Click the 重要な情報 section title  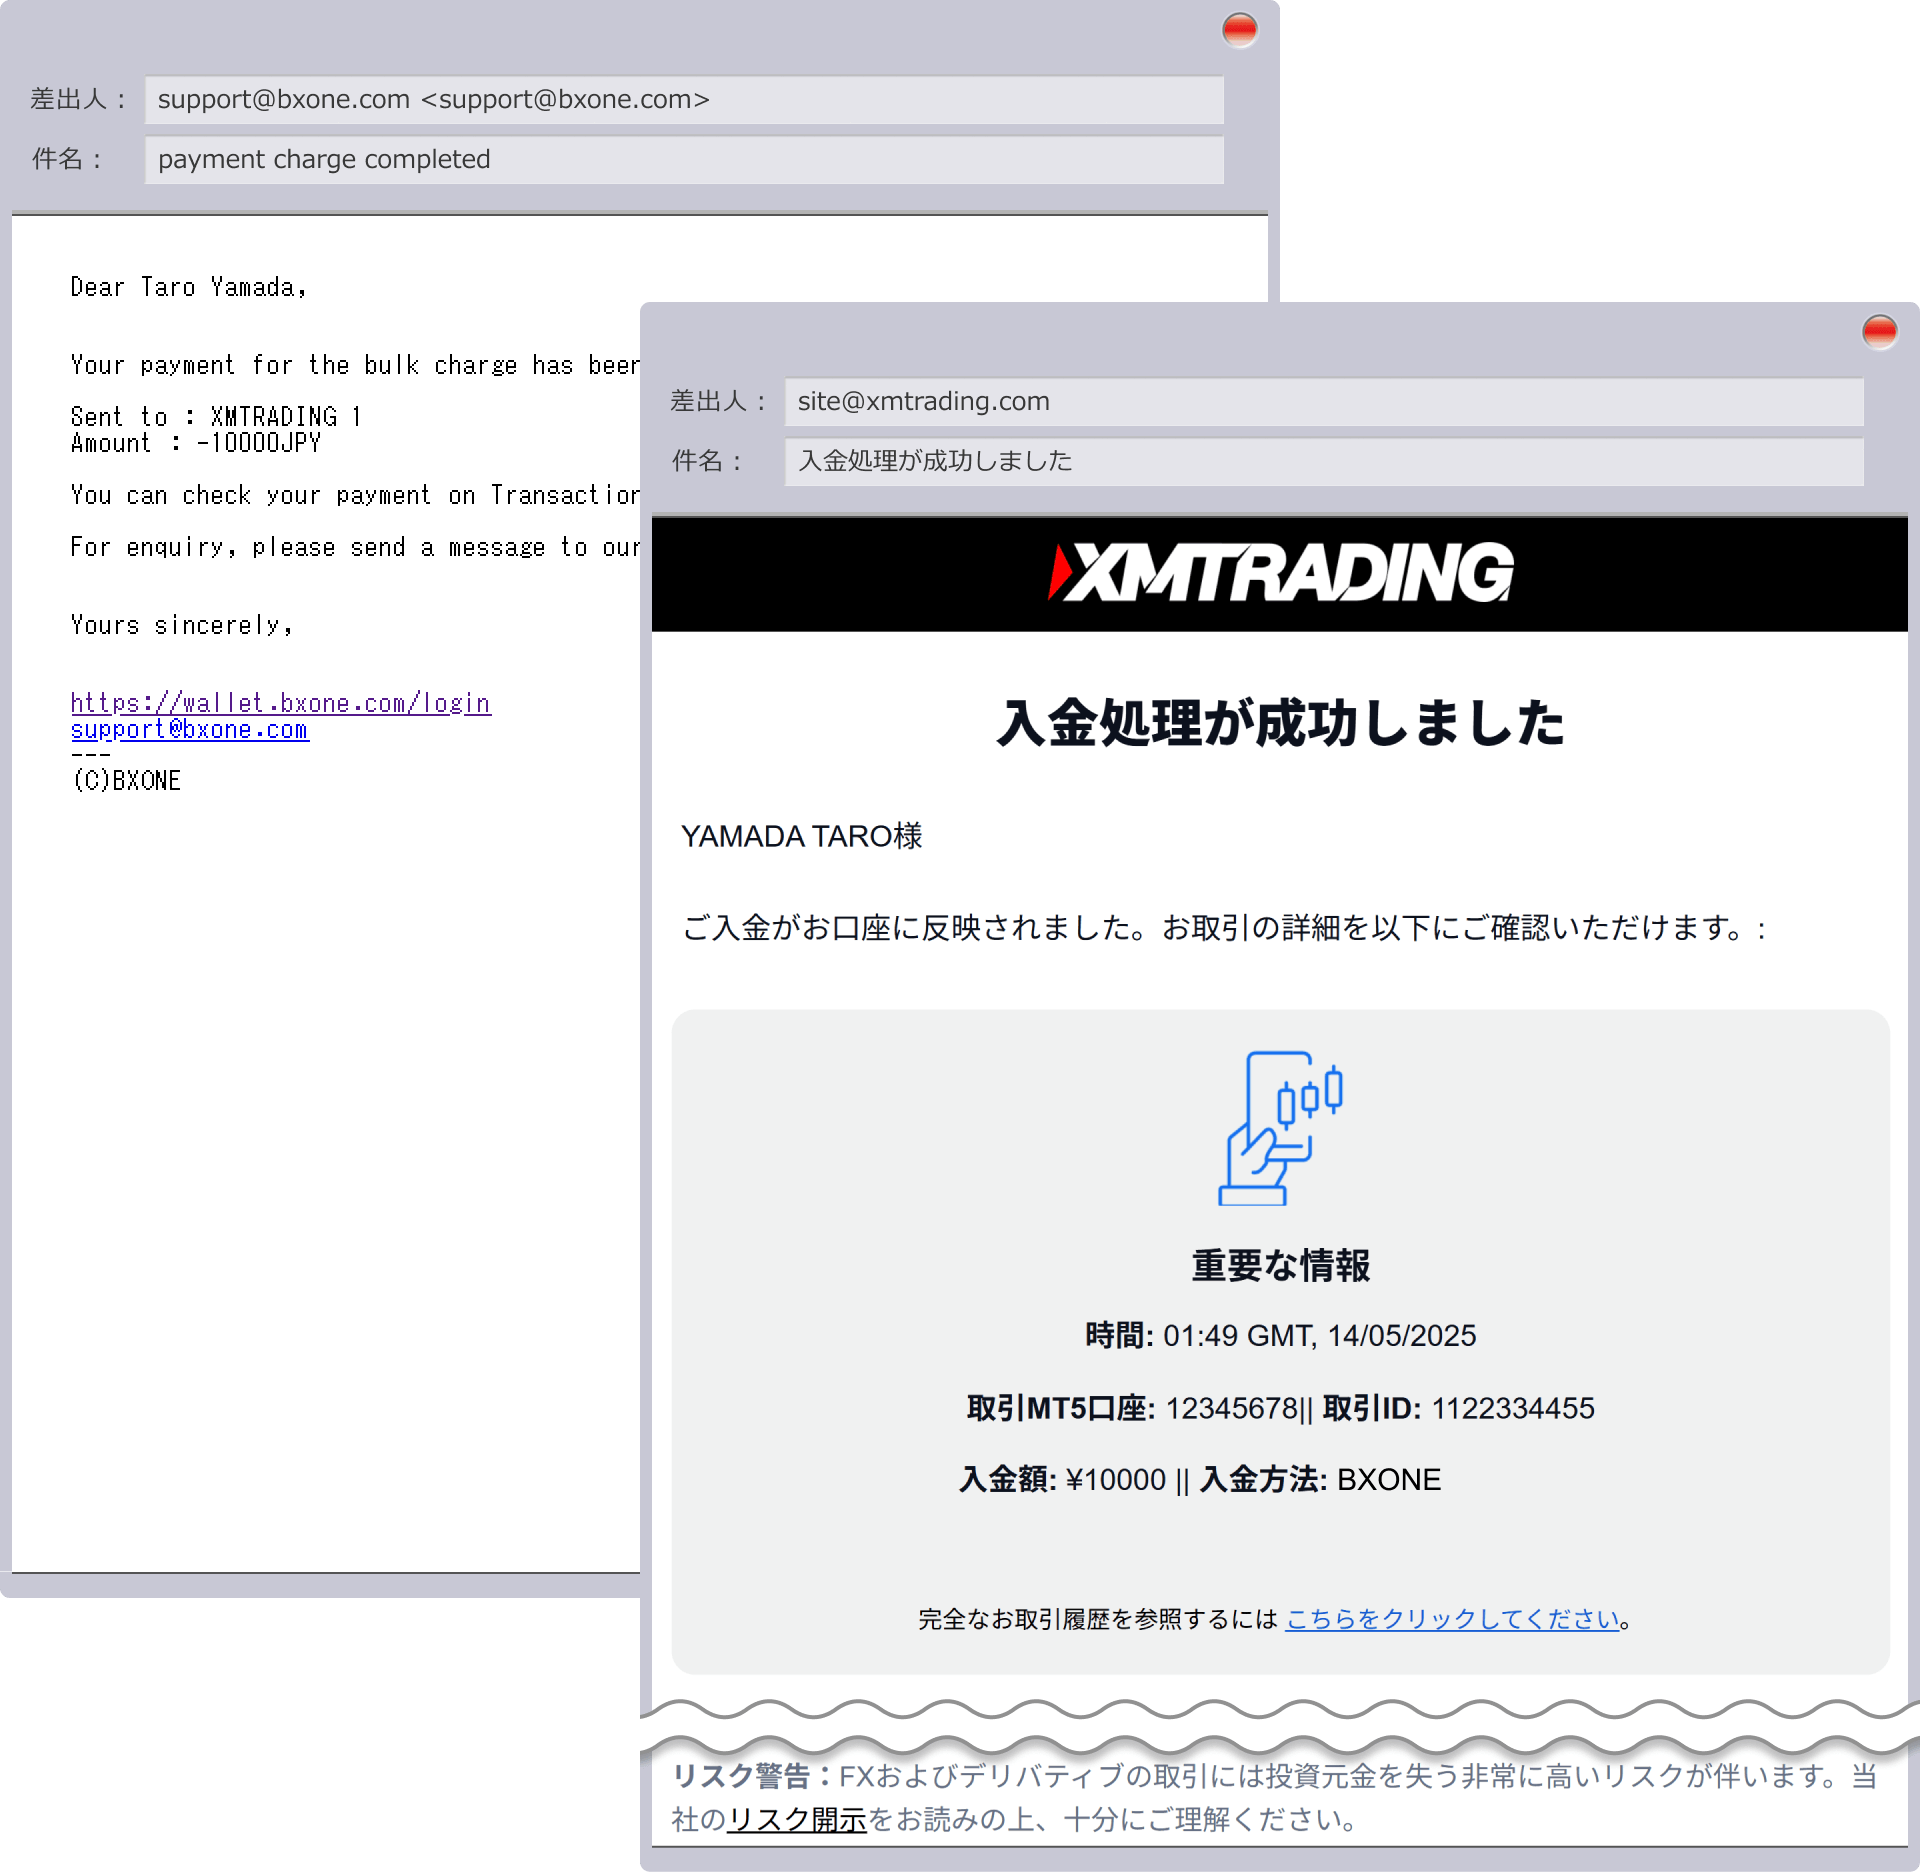pyautogui.click(x=1280, y=1266)
